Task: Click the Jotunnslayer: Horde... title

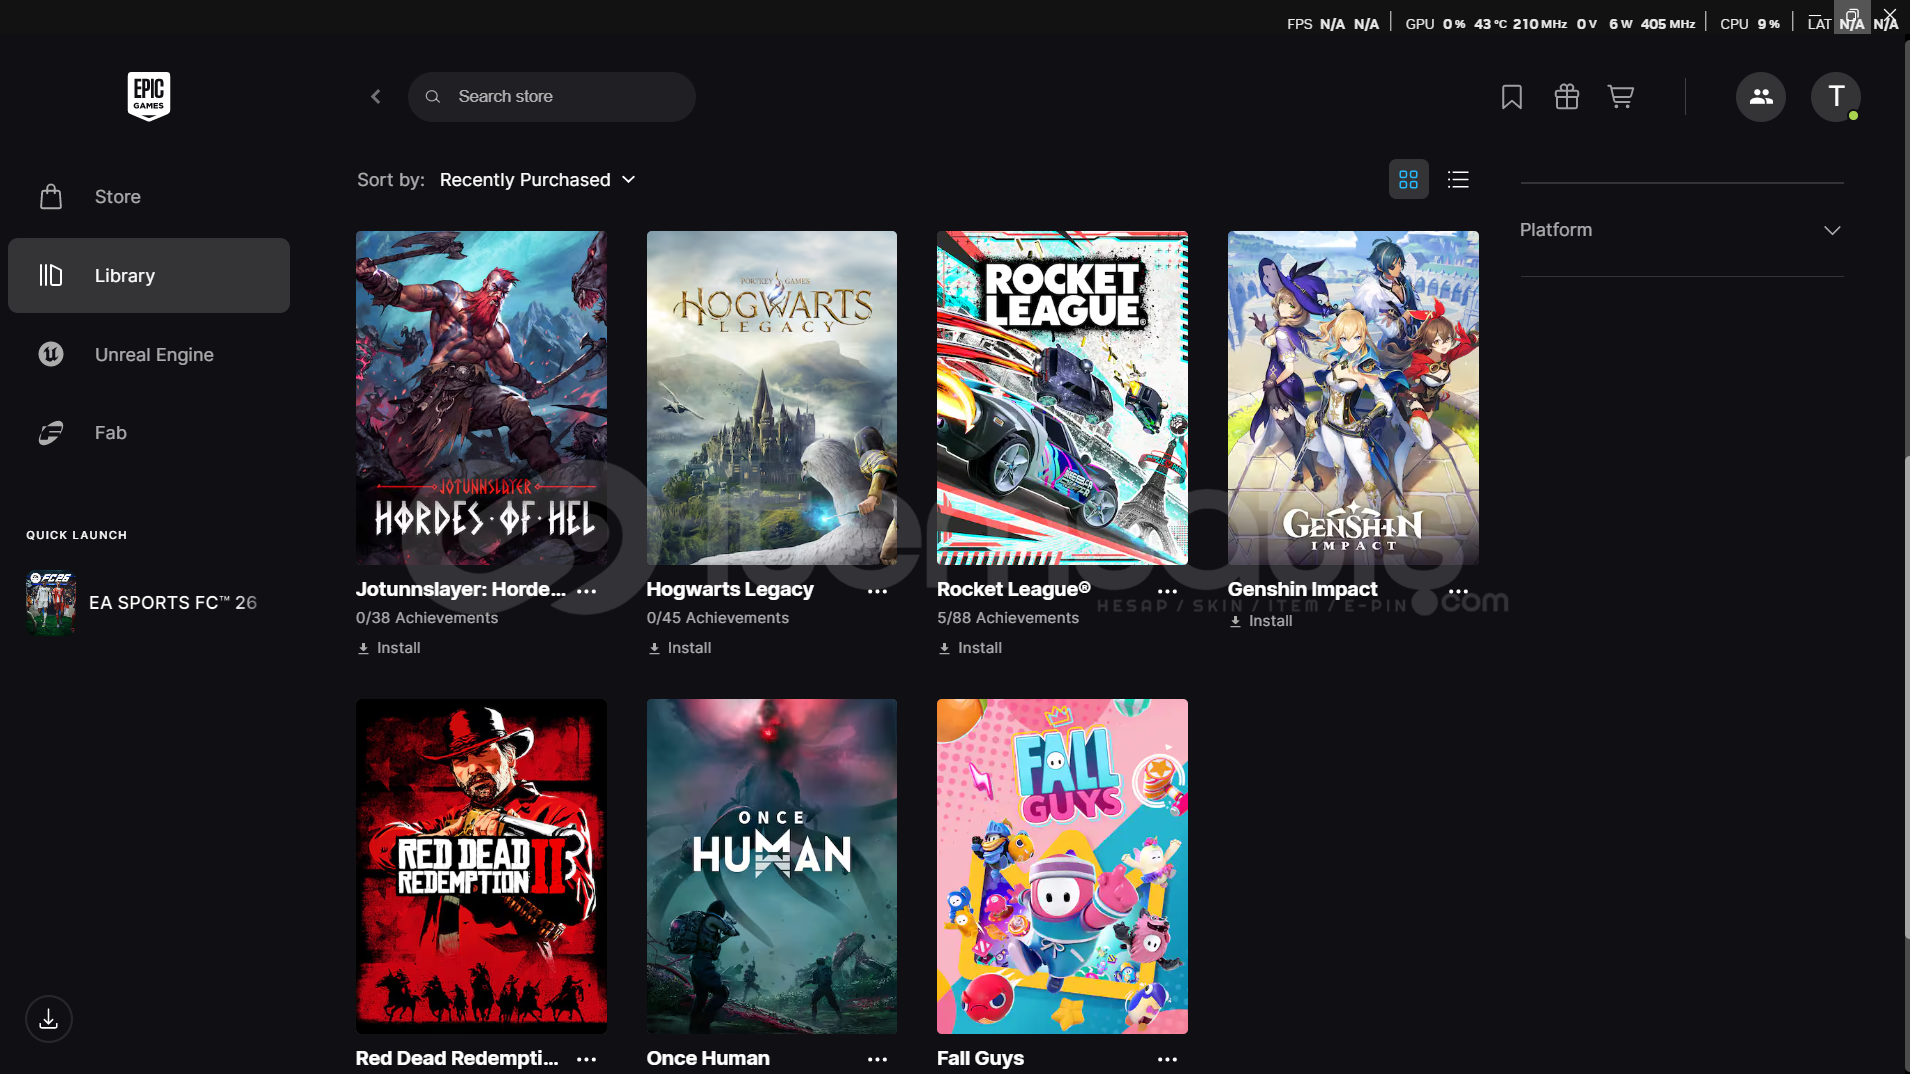Action: tap(461, 590)
